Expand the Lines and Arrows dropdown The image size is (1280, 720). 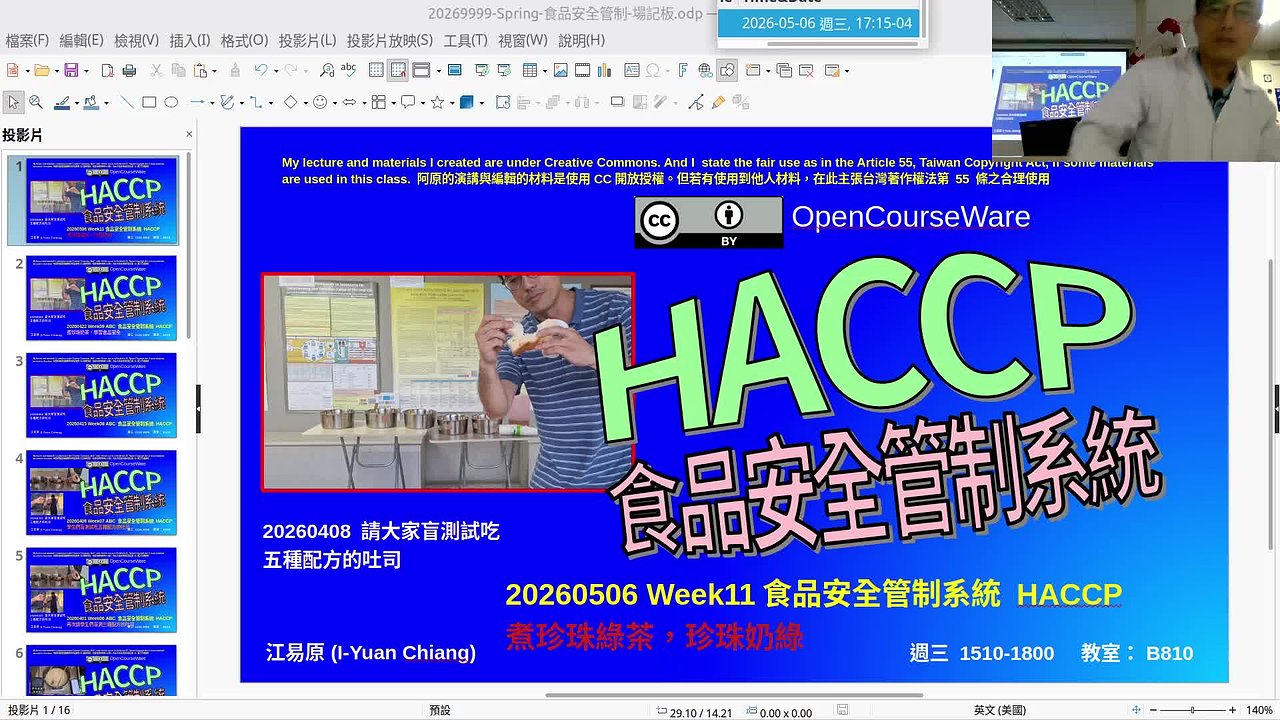click(212, 102)
